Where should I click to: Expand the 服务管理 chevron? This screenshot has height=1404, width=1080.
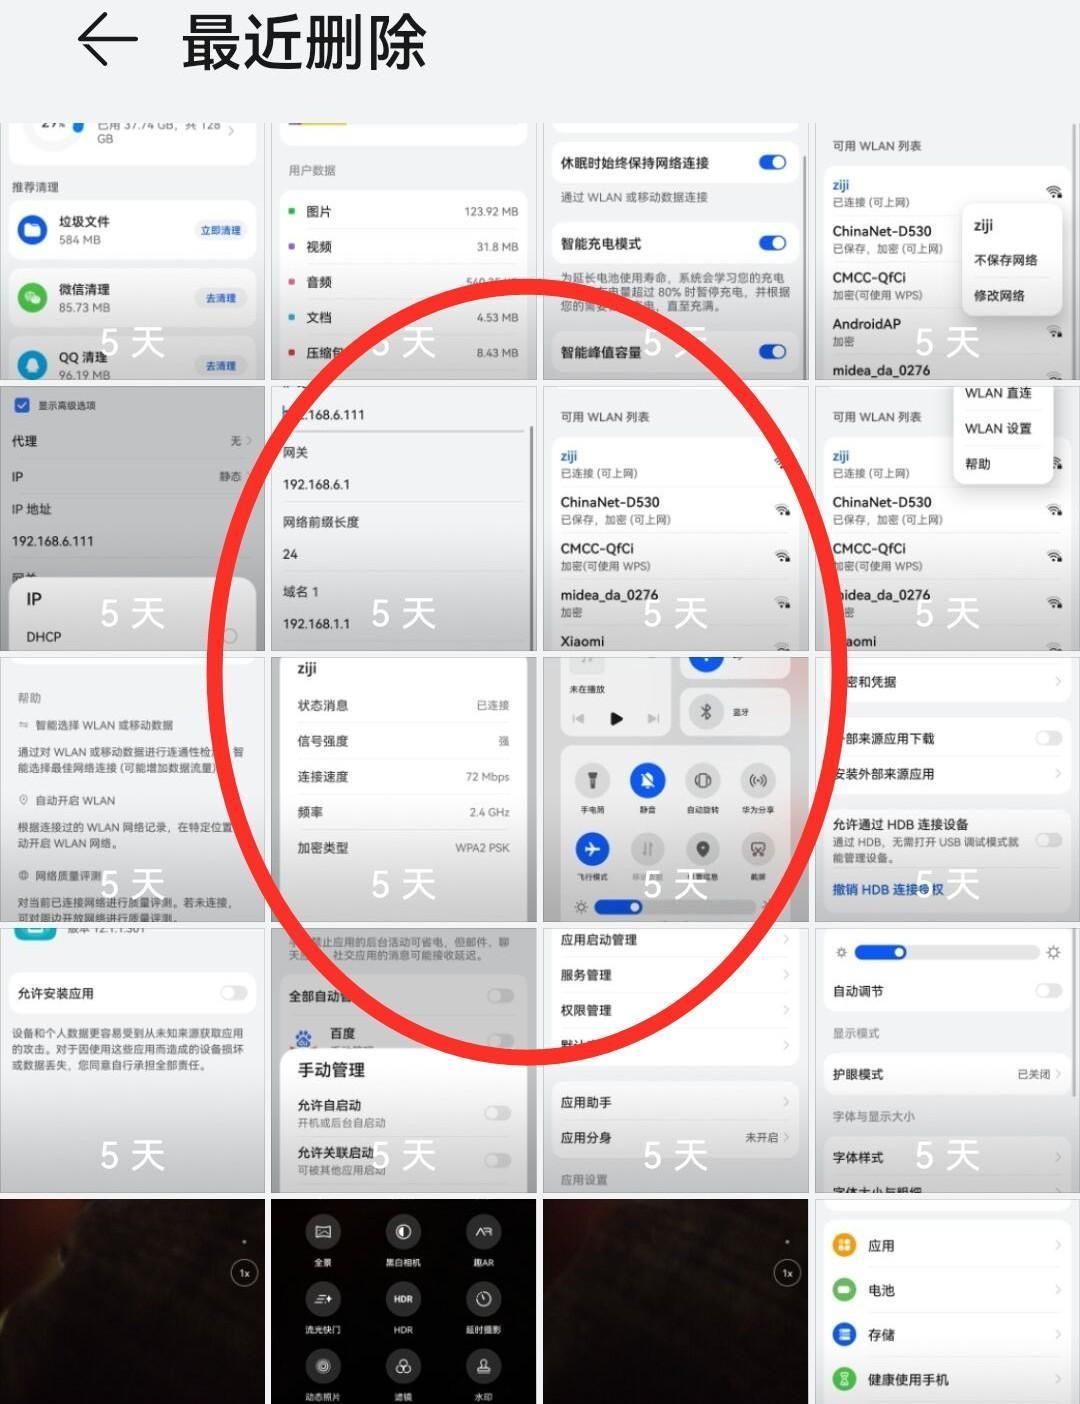point(786,974)
